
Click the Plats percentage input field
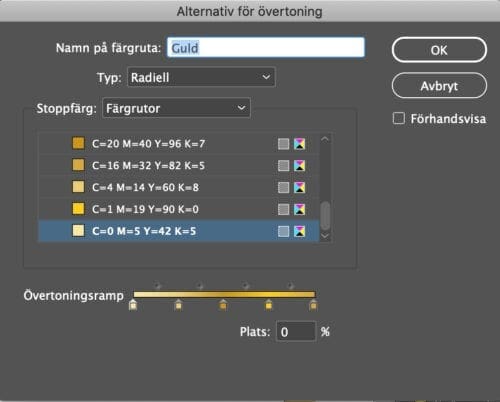(296, 331)
